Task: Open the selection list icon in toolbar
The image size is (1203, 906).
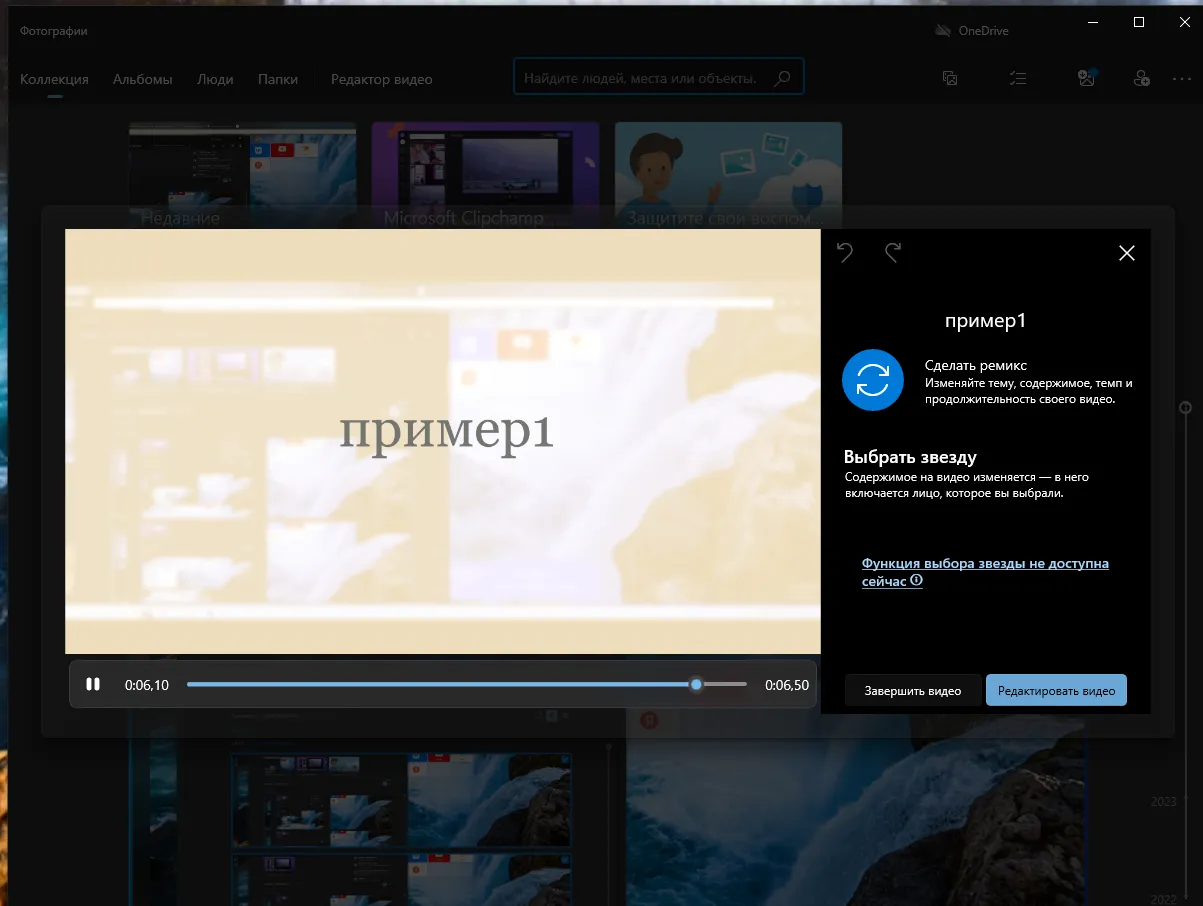Action: tap(1018, 77)
